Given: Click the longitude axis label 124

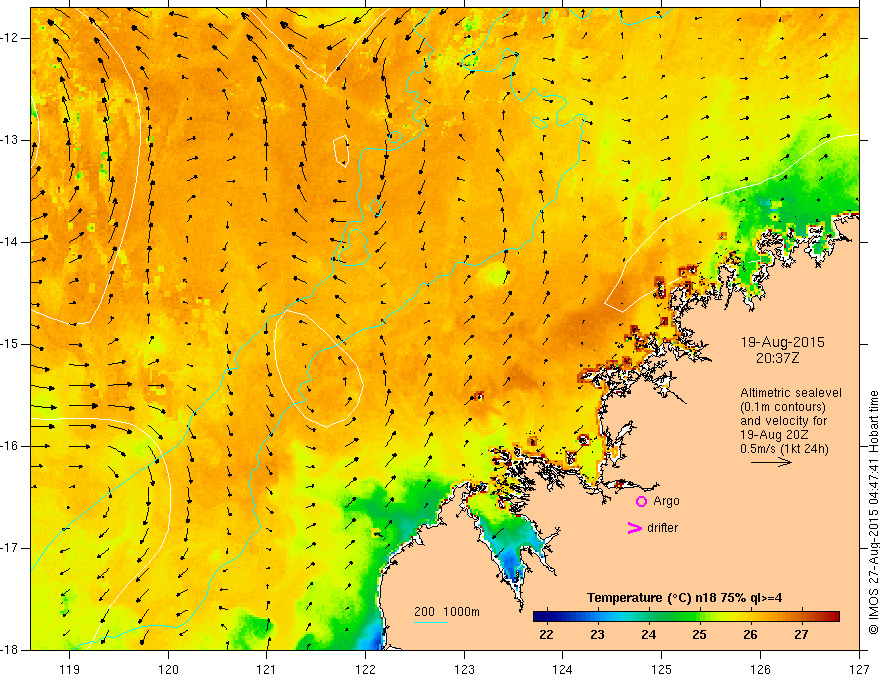Looking at the screenshot, I should (563, 669).
